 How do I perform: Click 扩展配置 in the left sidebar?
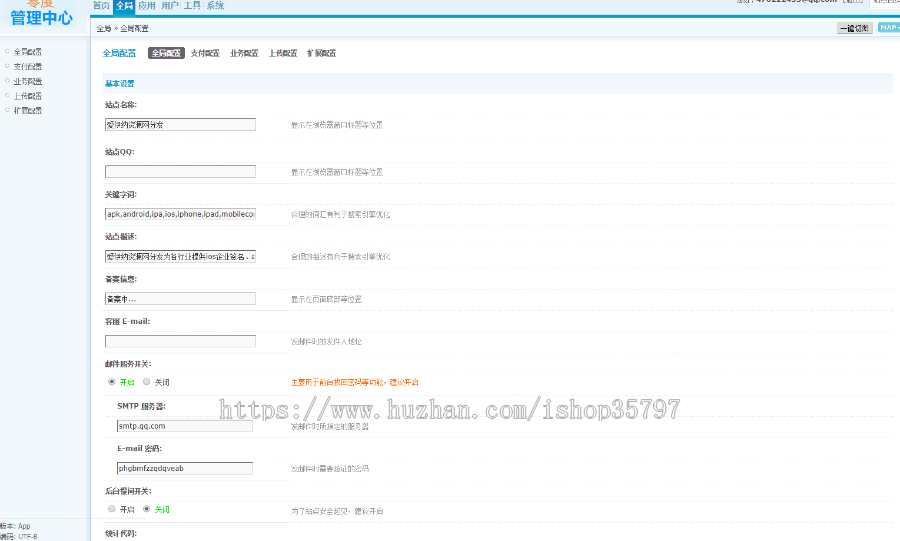(28, 110)
